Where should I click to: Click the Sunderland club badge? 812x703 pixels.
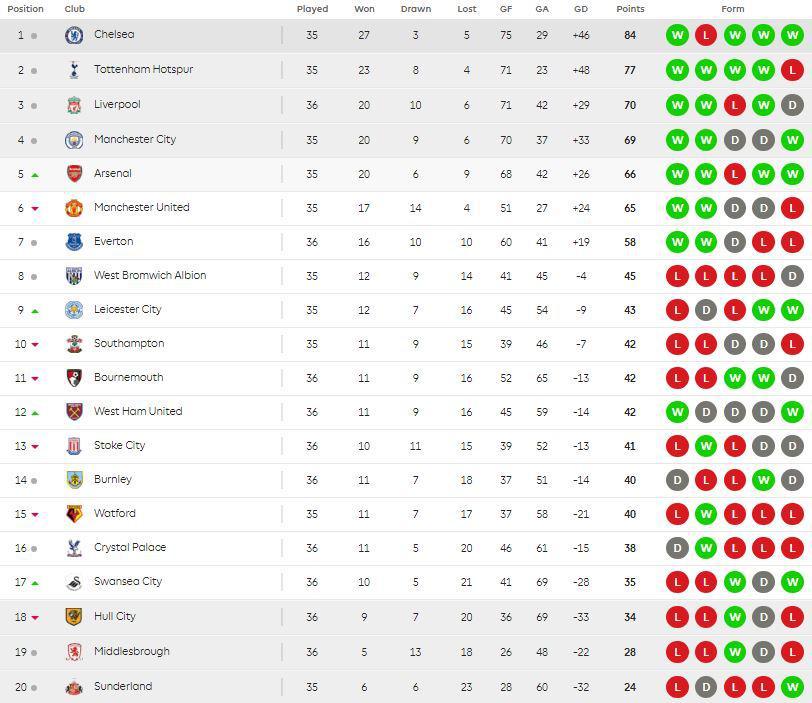coord(74,687)
